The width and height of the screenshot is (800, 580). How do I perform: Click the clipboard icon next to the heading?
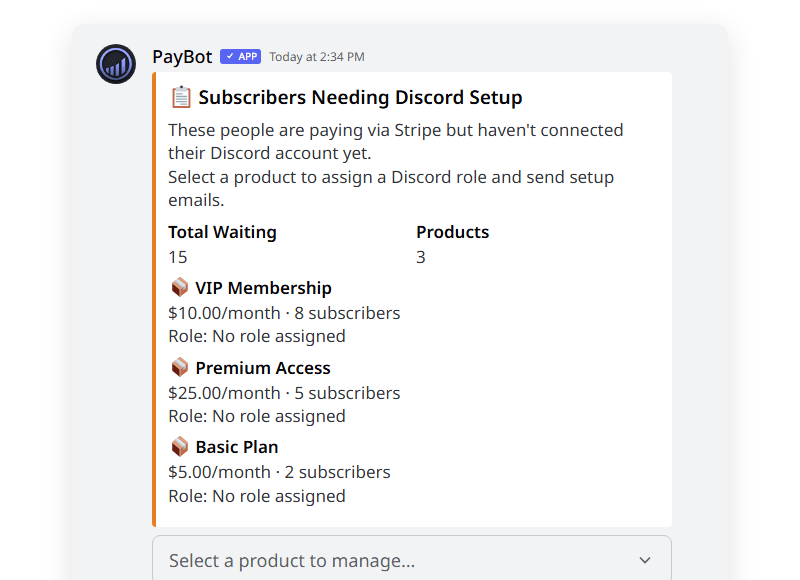point(181,96)
